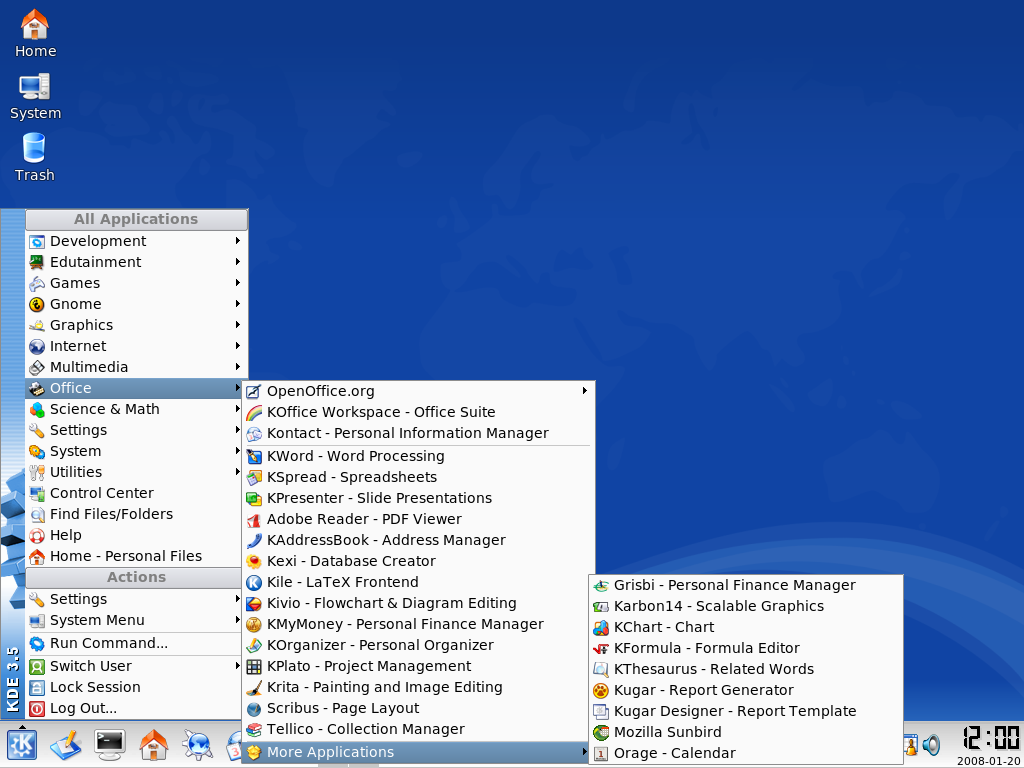
Task: Launch KAddressBook - Address Manager
Action: 418,540
